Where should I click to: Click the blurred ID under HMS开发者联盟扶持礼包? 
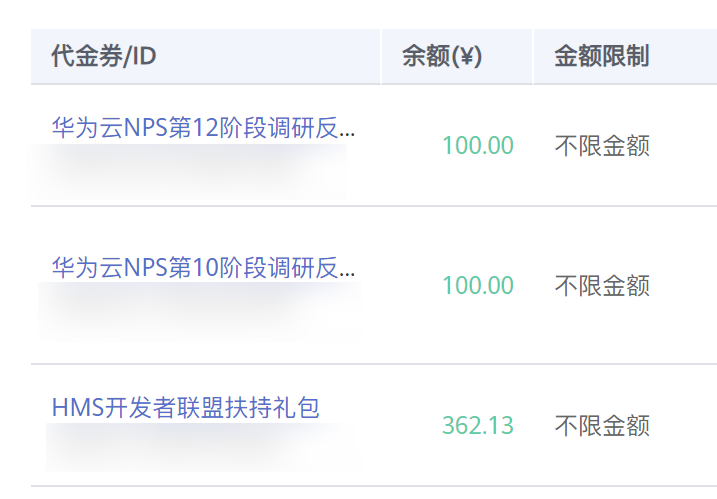200,447
